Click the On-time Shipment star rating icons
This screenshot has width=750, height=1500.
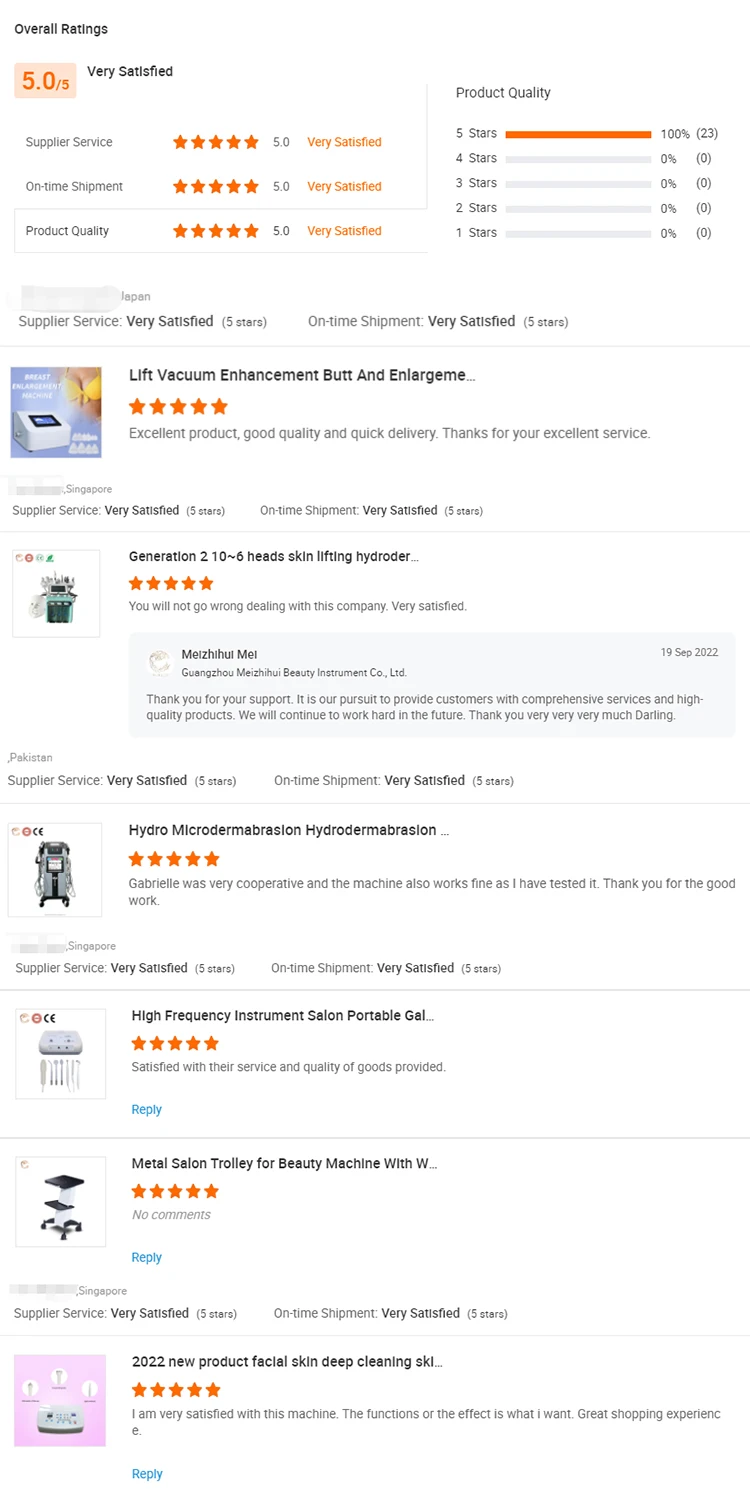pos(215,186)
